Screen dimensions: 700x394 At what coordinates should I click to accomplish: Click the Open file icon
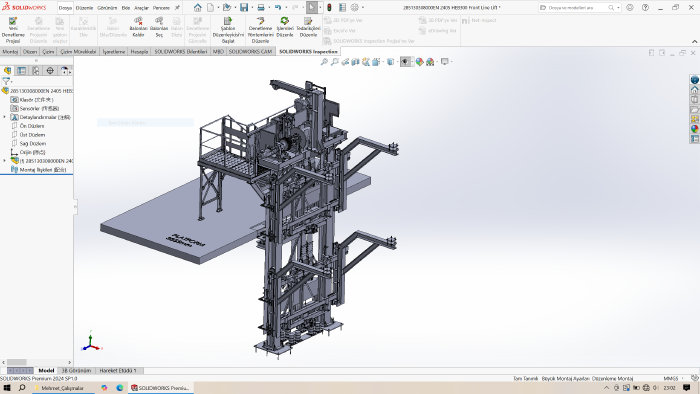click(227, 8)
